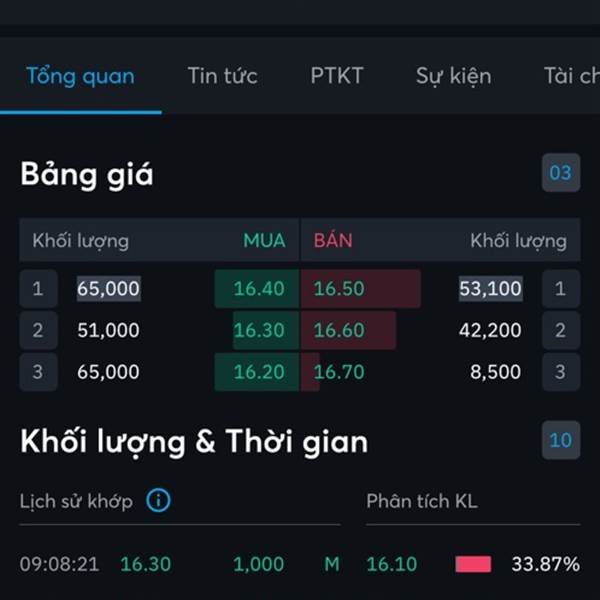Choose sell price 16.60 in order book

(348, 330)
